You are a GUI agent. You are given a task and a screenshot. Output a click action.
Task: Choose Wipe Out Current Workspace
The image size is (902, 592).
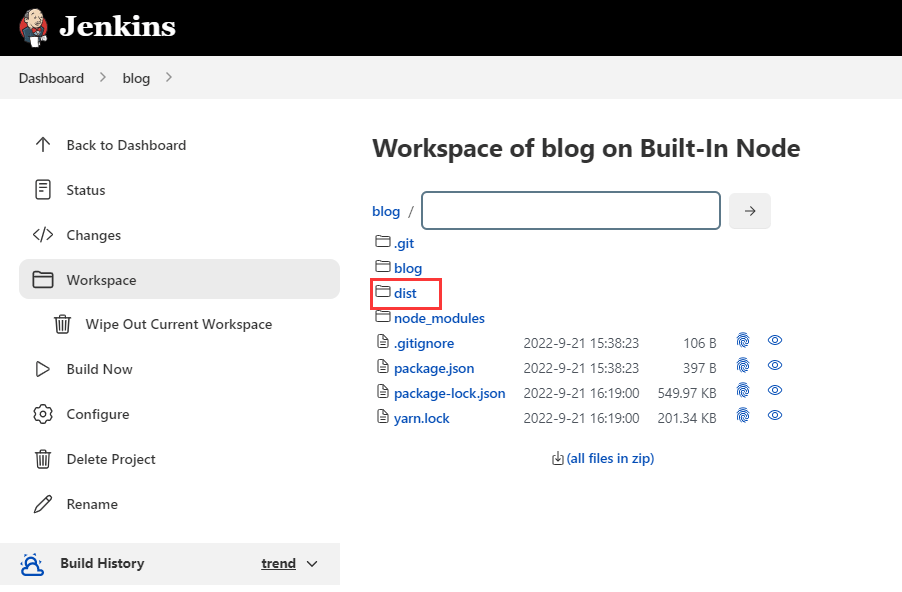179,324
